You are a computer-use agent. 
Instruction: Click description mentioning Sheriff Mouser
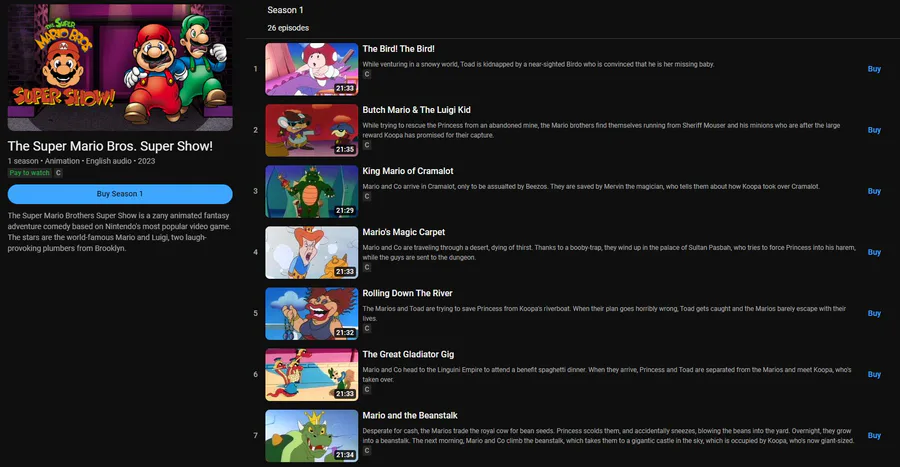[x=601, y=130]
